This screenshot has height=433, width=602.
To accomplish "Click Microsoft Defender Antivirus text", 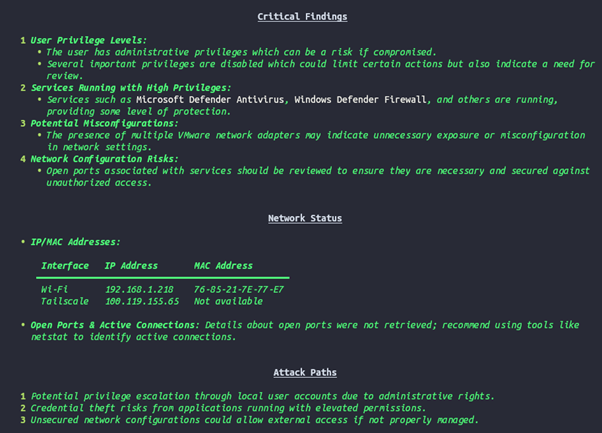I will tap(210, 99).
